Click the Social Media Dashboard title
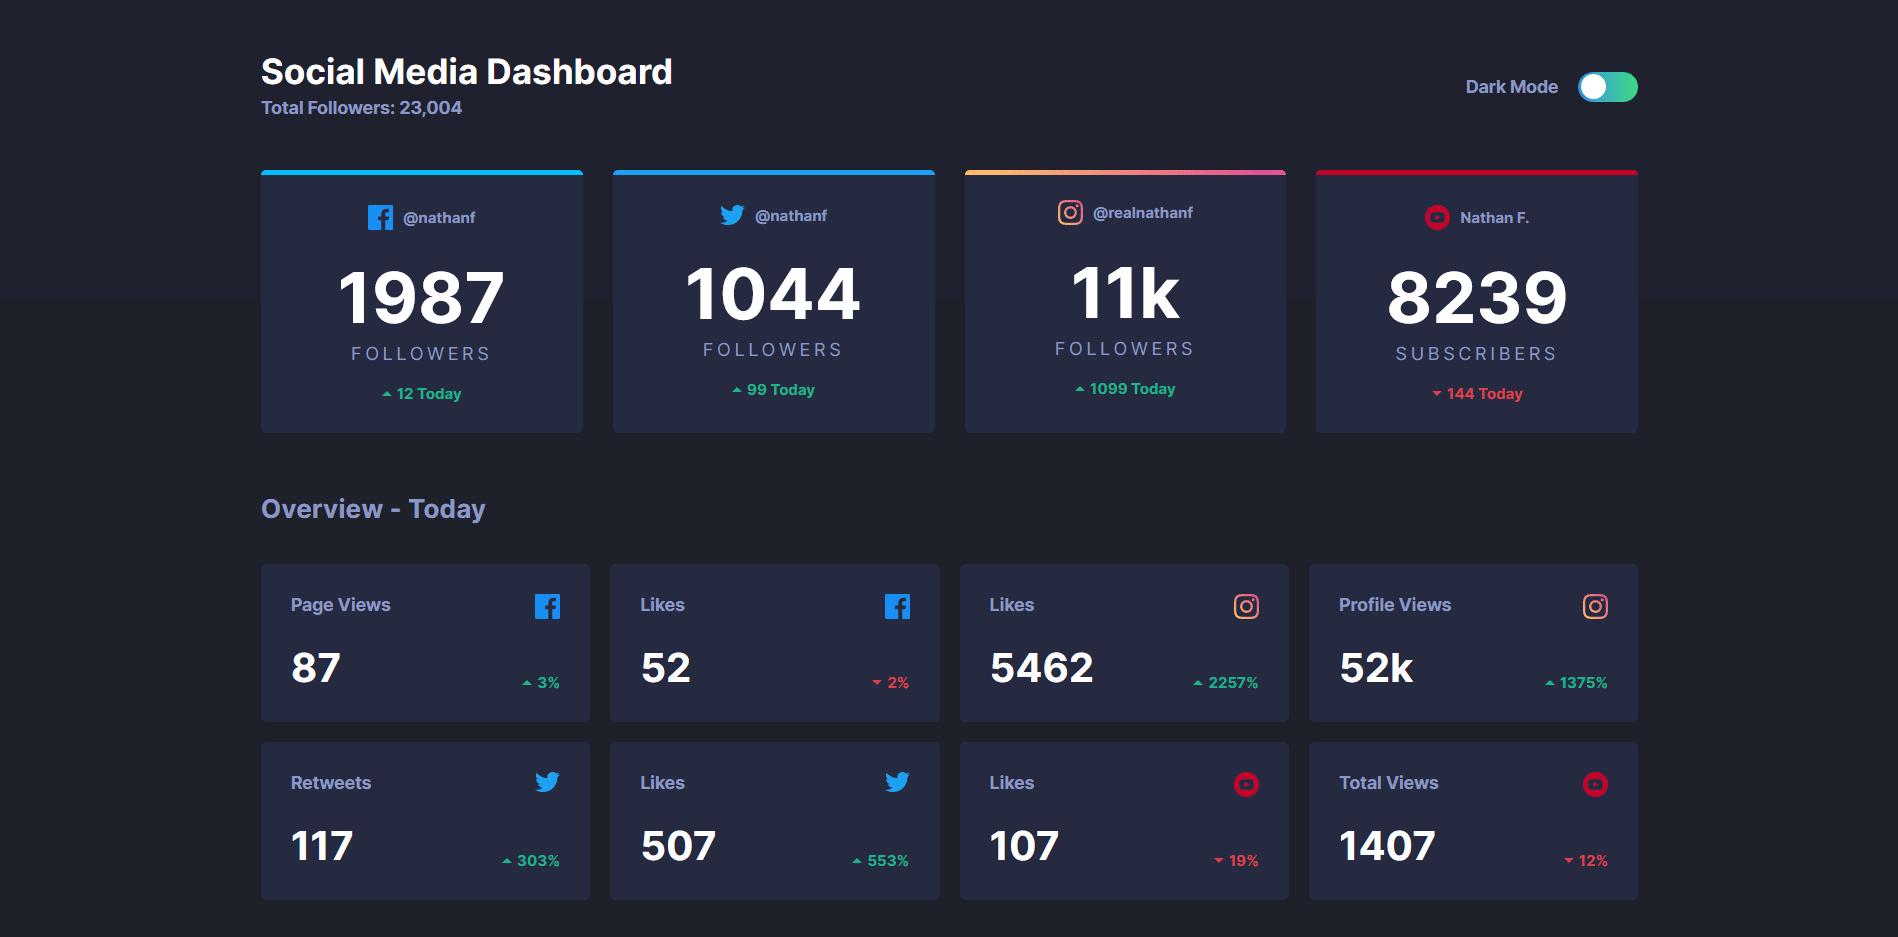The image size is (1898, 937). pos(467,71)
